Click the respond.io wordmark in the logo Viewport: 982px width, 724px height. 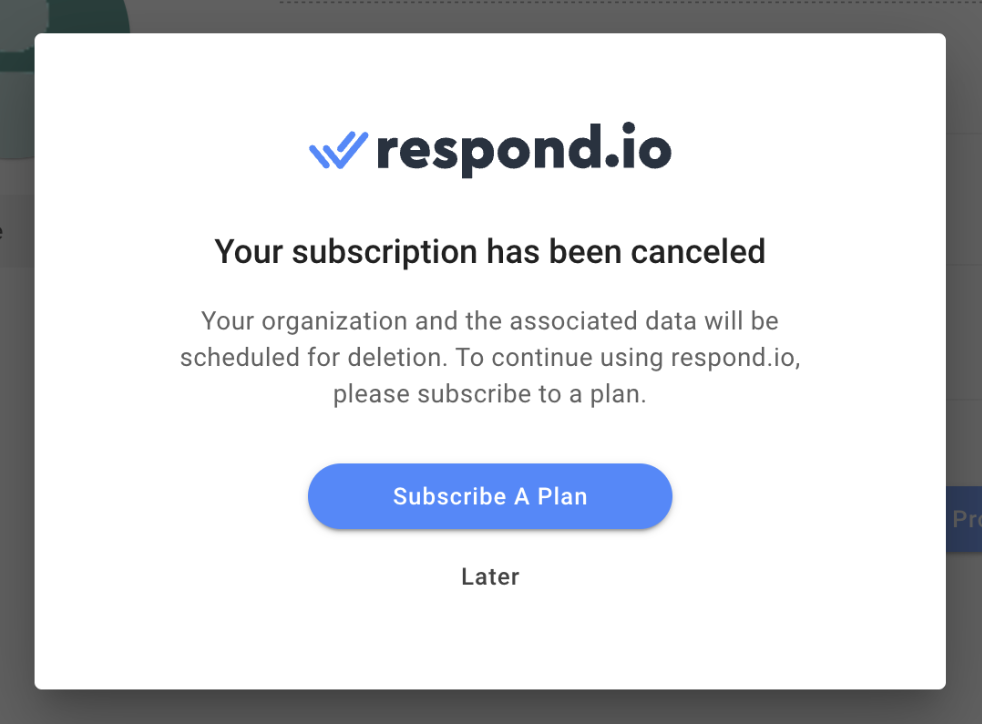523,151
